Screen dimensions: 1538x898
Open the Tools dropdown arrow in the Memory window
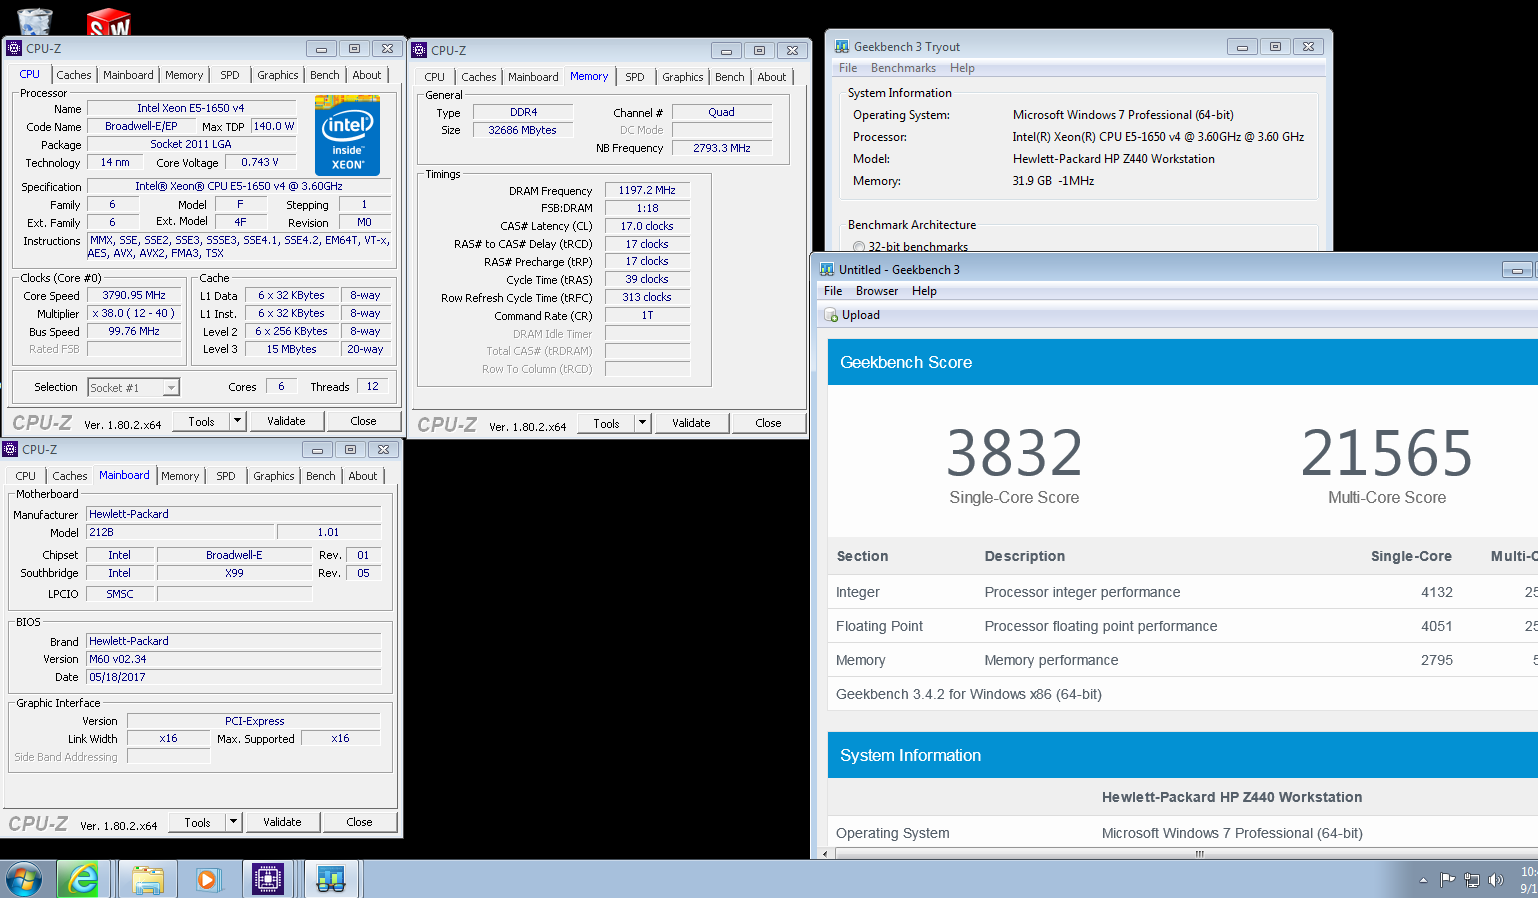[642, 423]
